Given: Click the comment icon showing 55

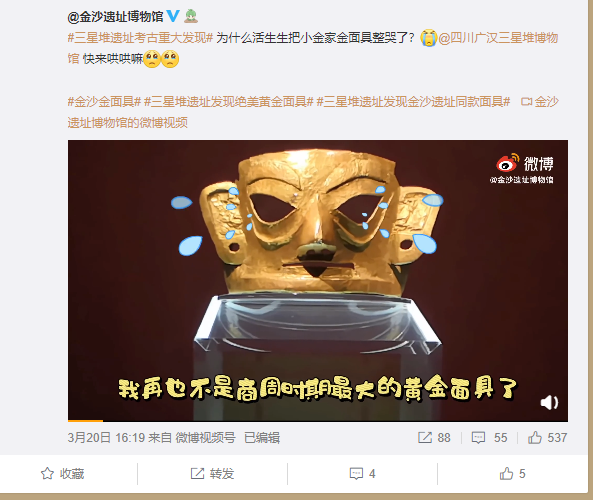Looking at the screenshot, I should click(x=478, y=438).
